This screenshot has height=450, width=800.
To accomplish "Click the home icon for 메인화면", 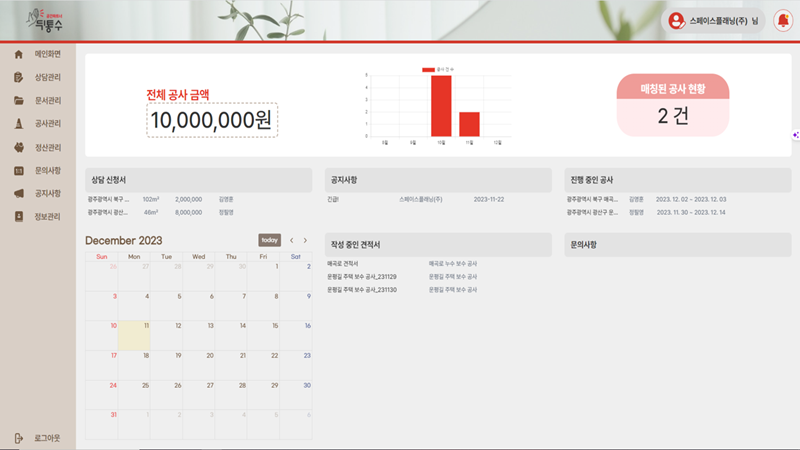I will [x=19, y=54].
